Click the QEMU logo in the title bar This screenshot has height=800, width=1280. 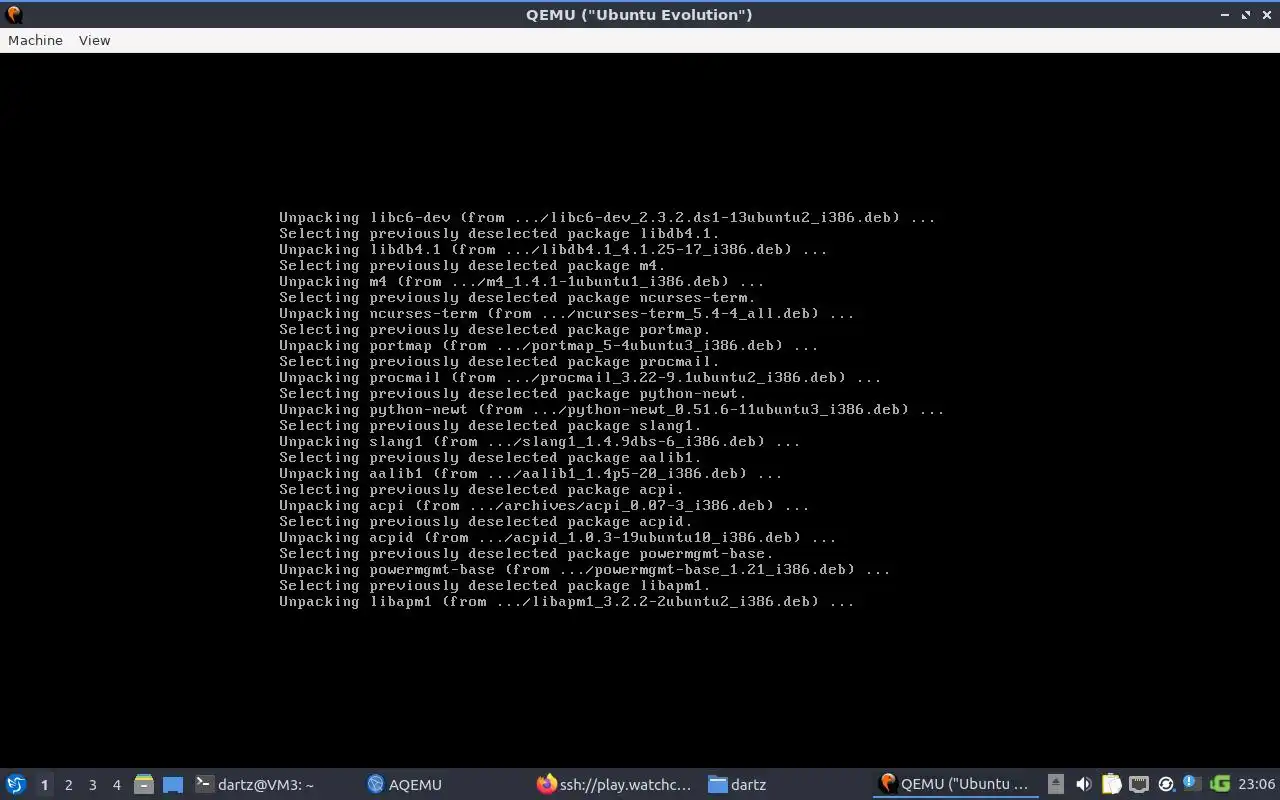(x=14, y=15)
